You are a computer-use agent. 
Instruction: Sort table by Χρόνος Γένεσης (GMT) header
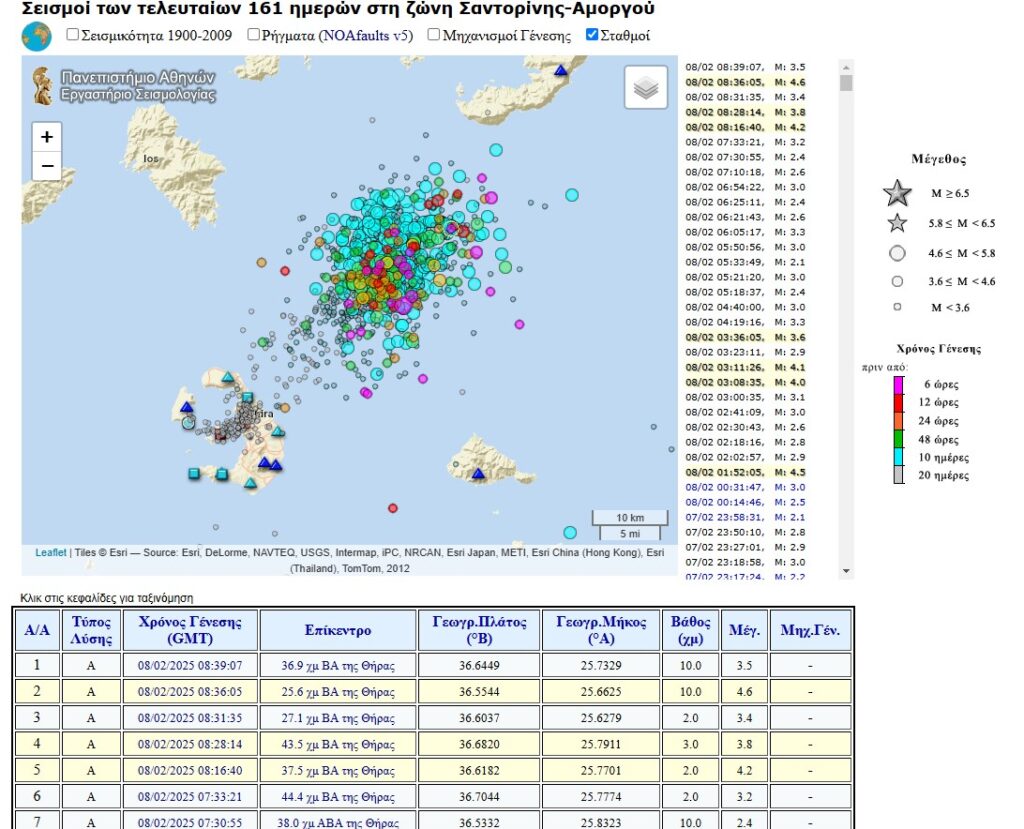[190, 630]
